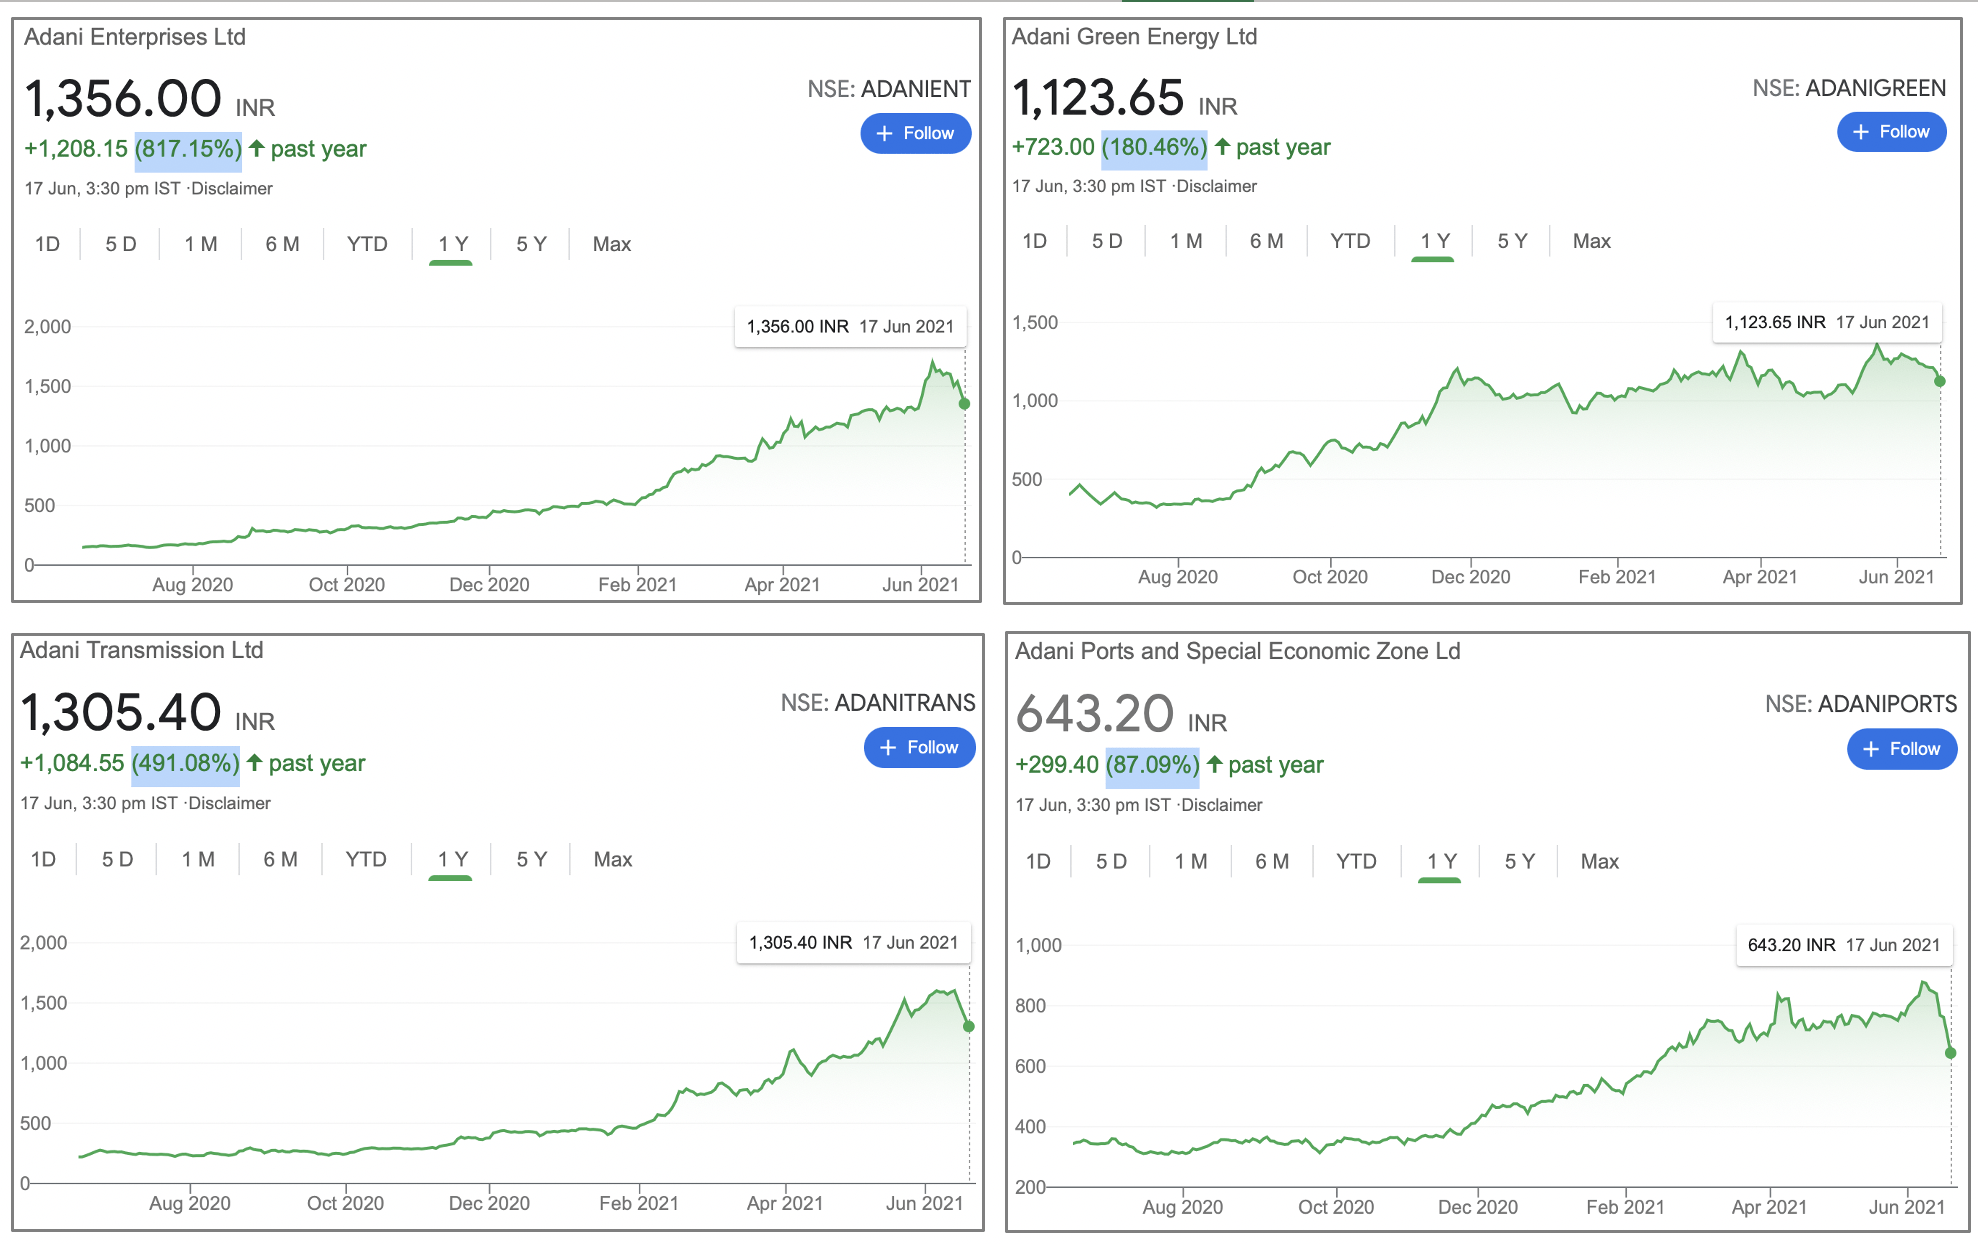Click the endpoint dot on Adani Ports chart

[1950, 1053]
